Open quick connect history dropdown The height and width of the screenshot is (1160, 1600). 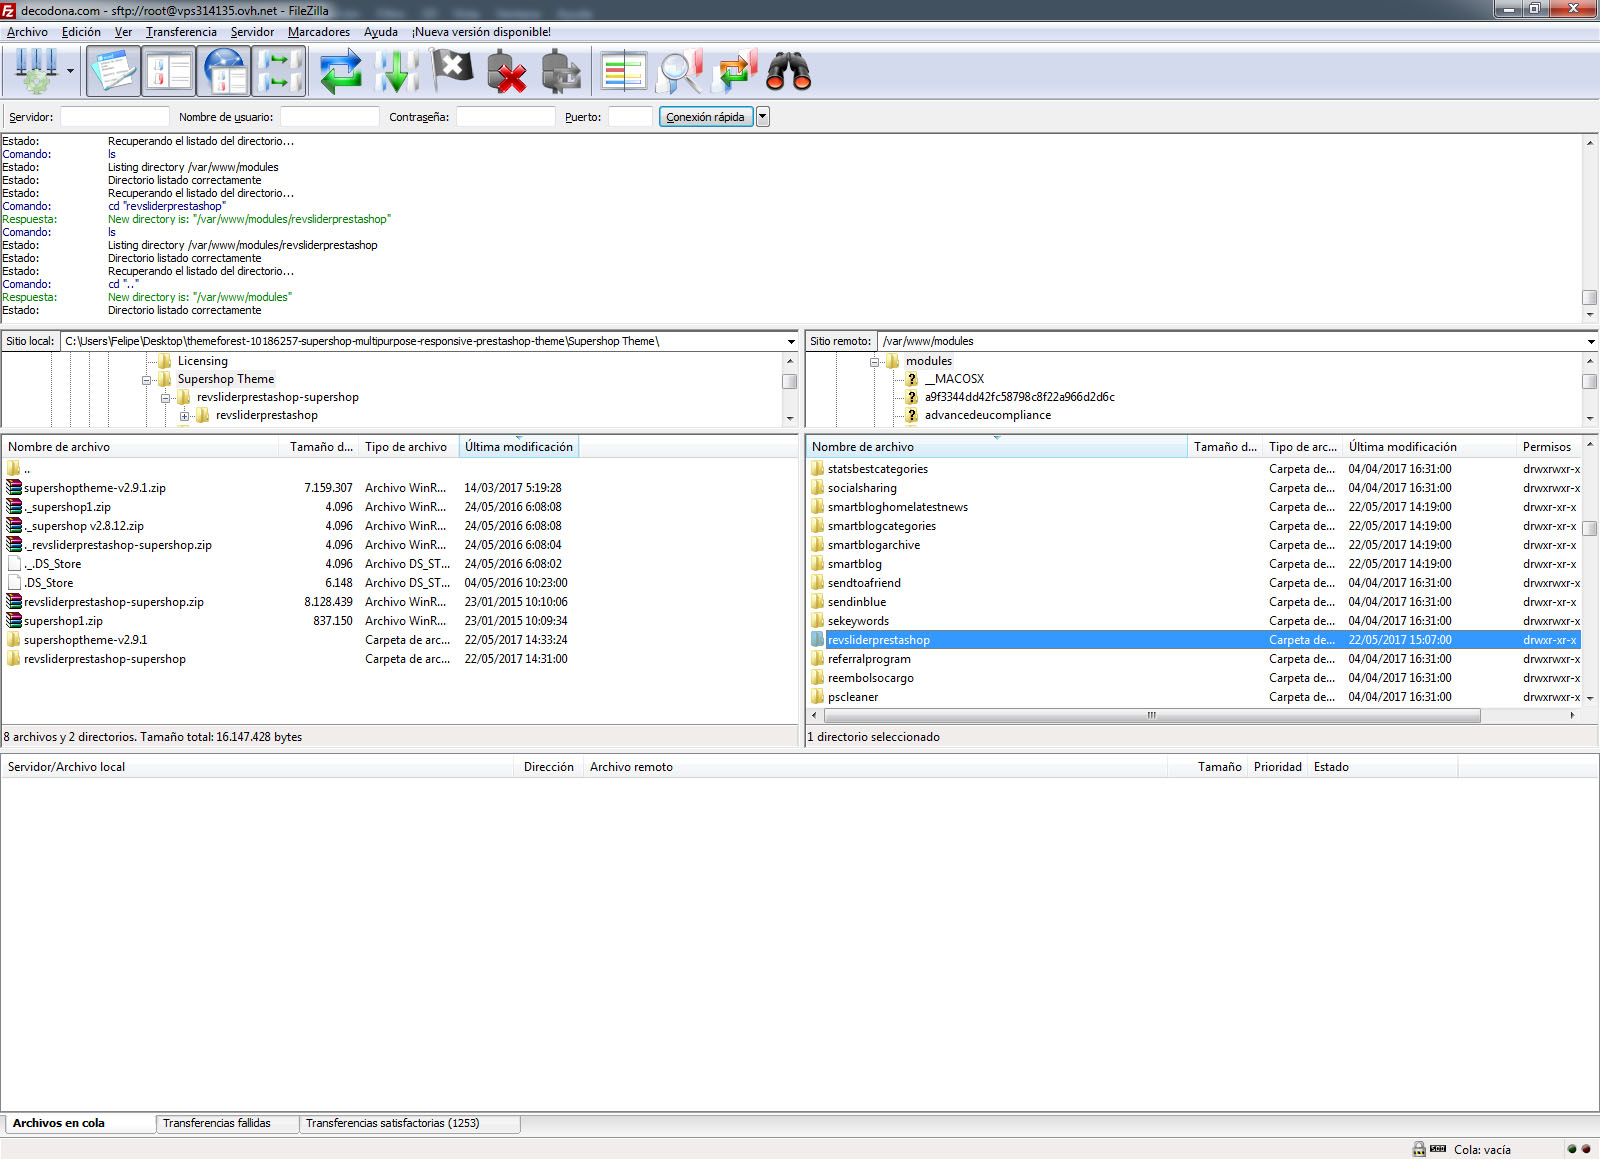763,117
